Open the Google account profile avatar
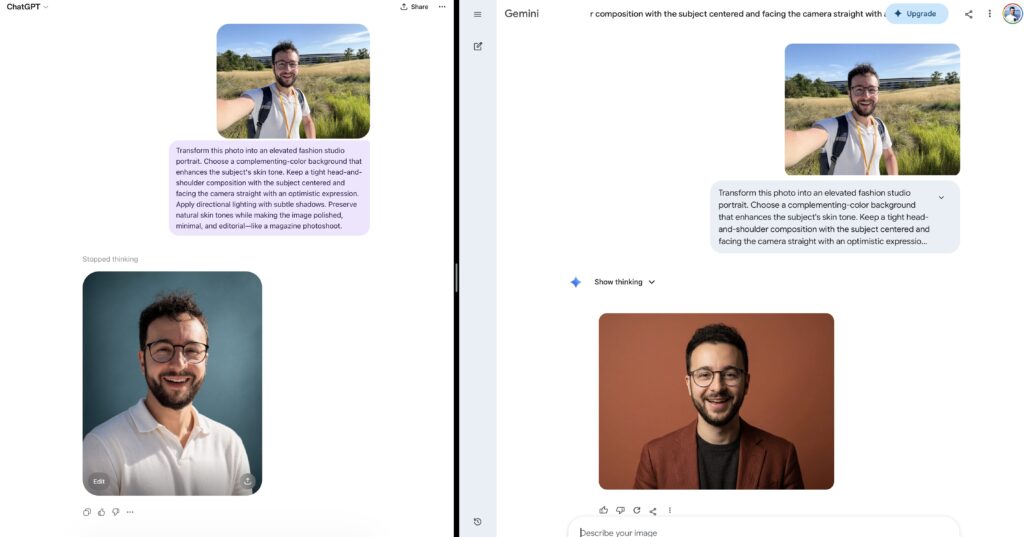 coord(1011,14)
